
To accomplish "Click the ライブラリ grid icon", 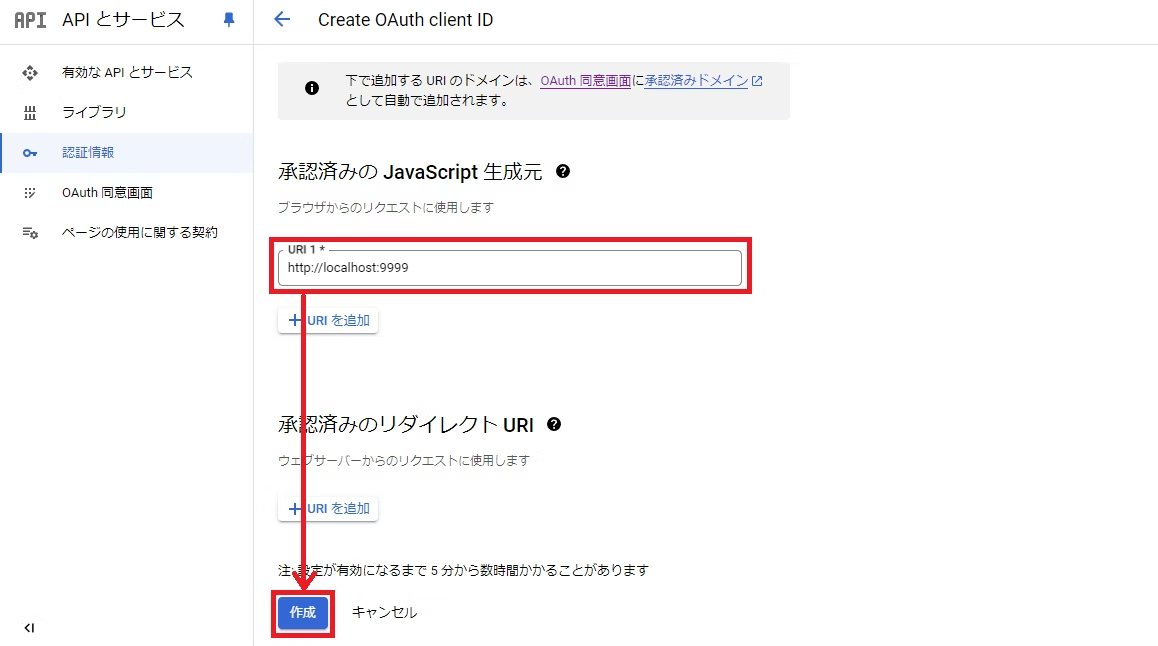I will (x=30, y=112).
